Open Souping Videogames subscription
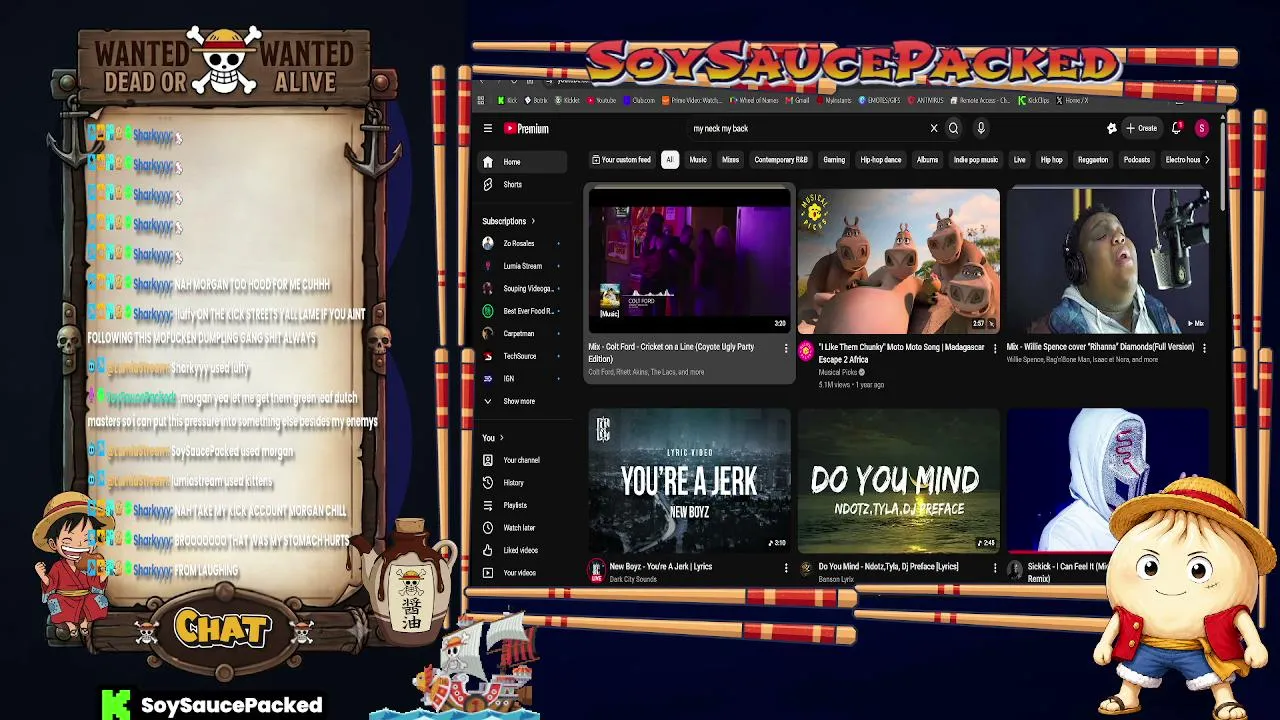 pos(522,288)
